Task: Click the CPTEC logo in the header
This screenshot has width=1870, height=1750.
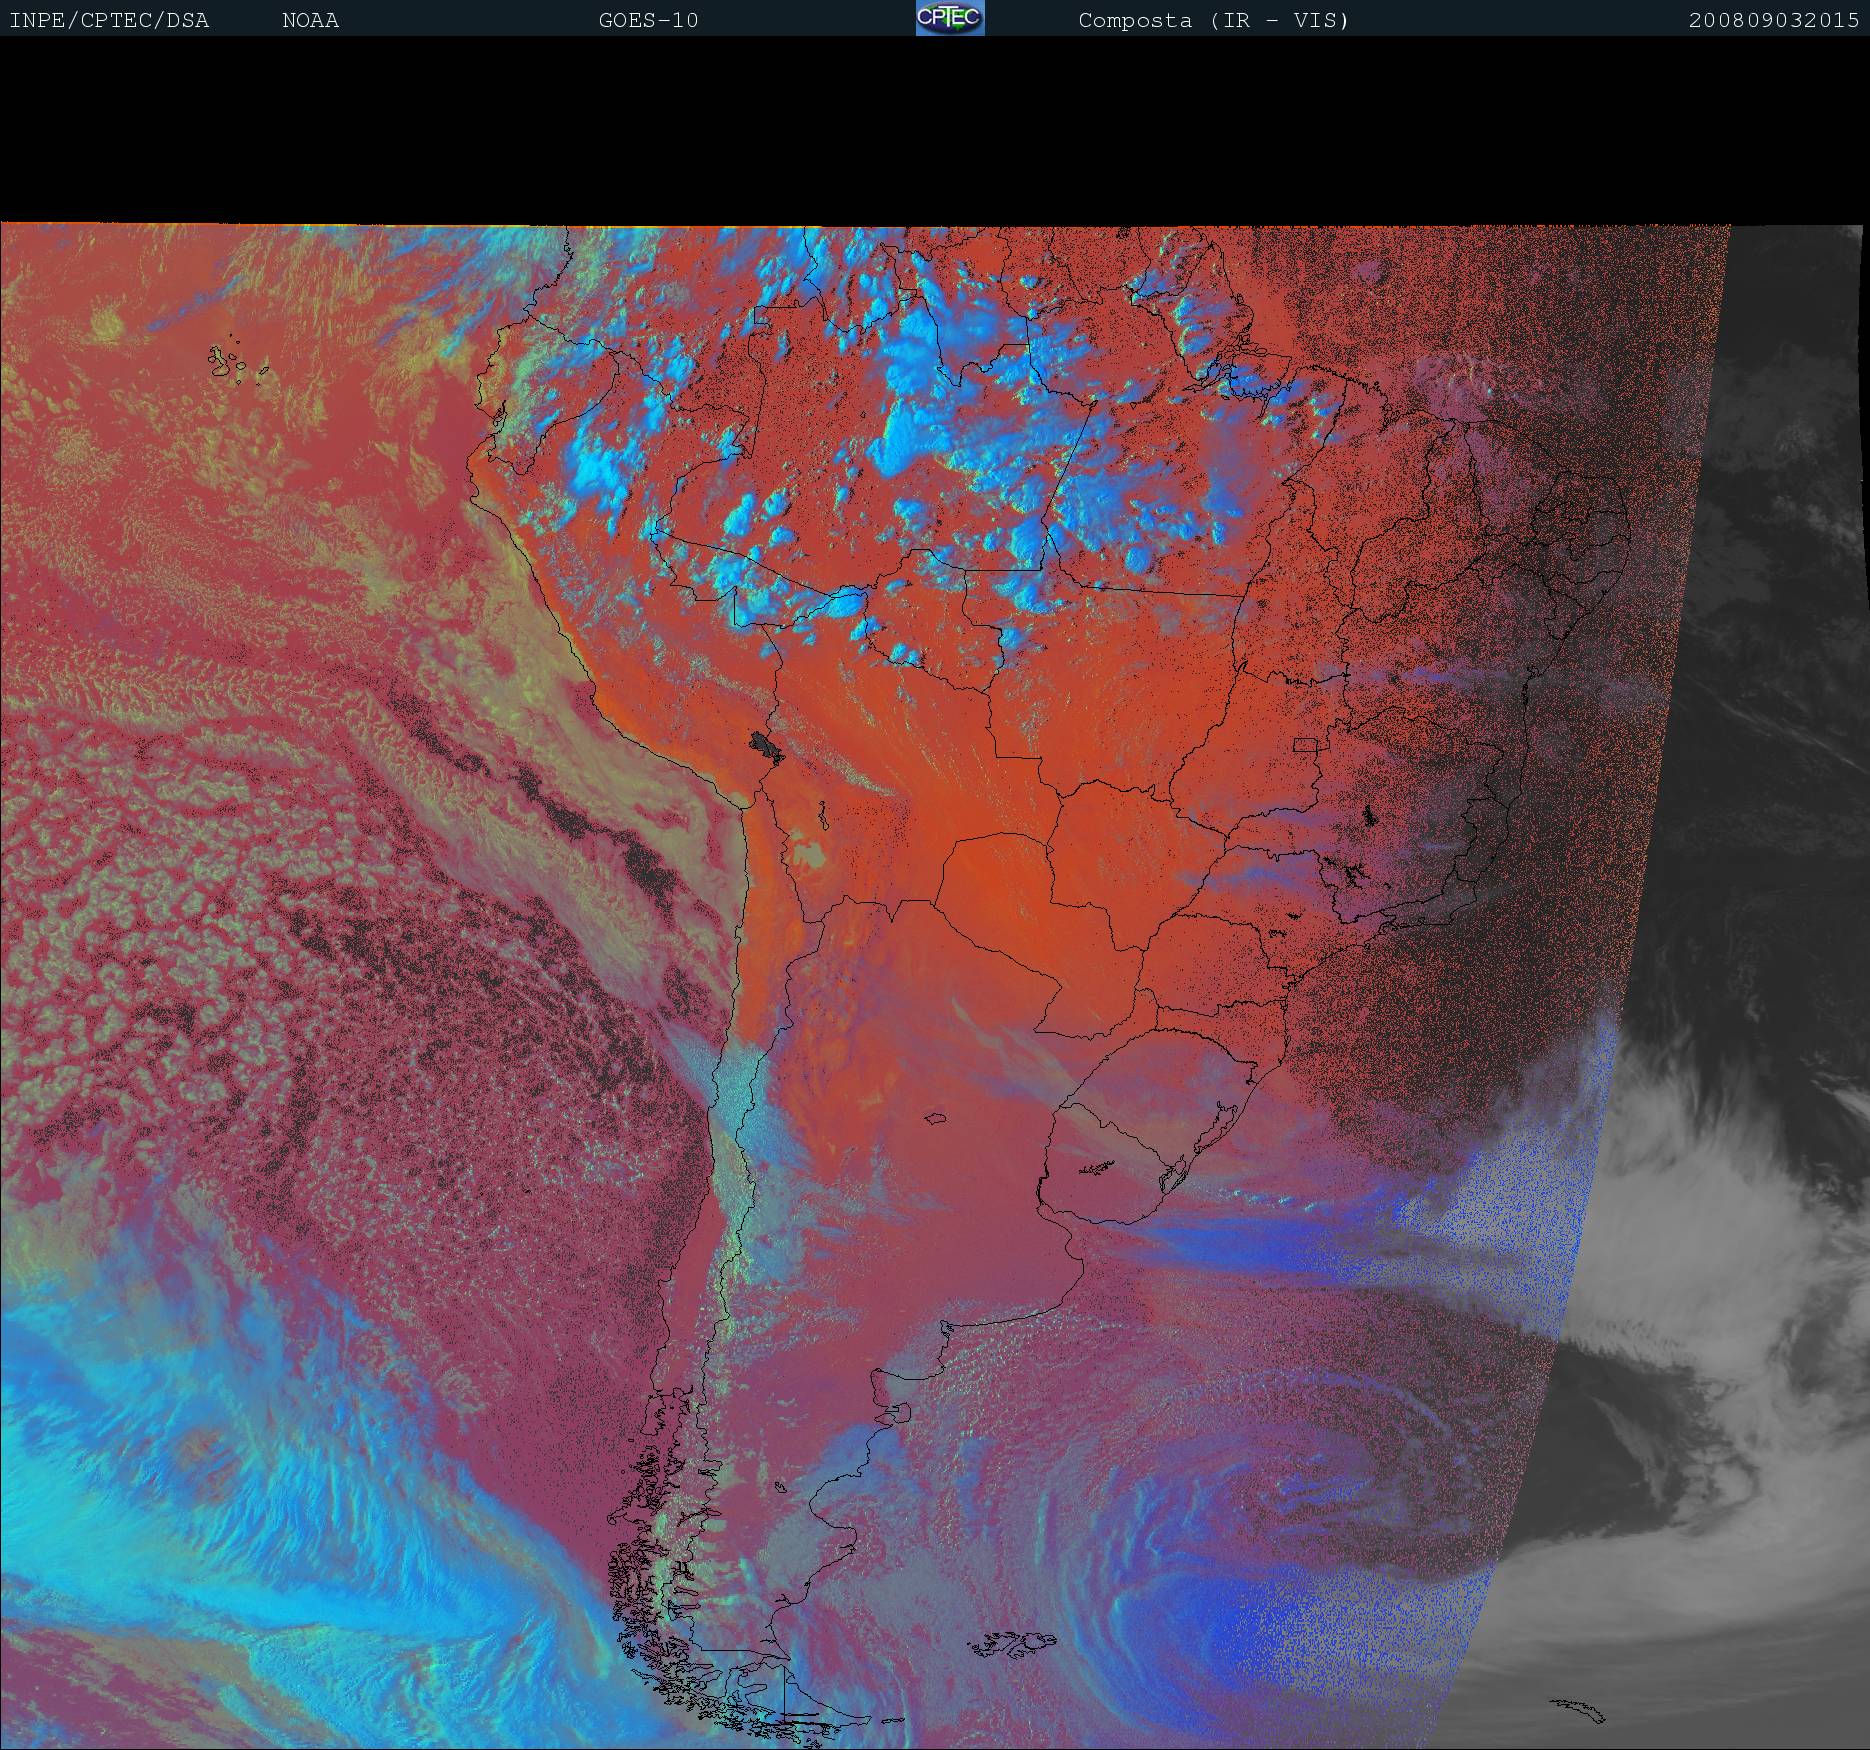Action: point(949,18)
